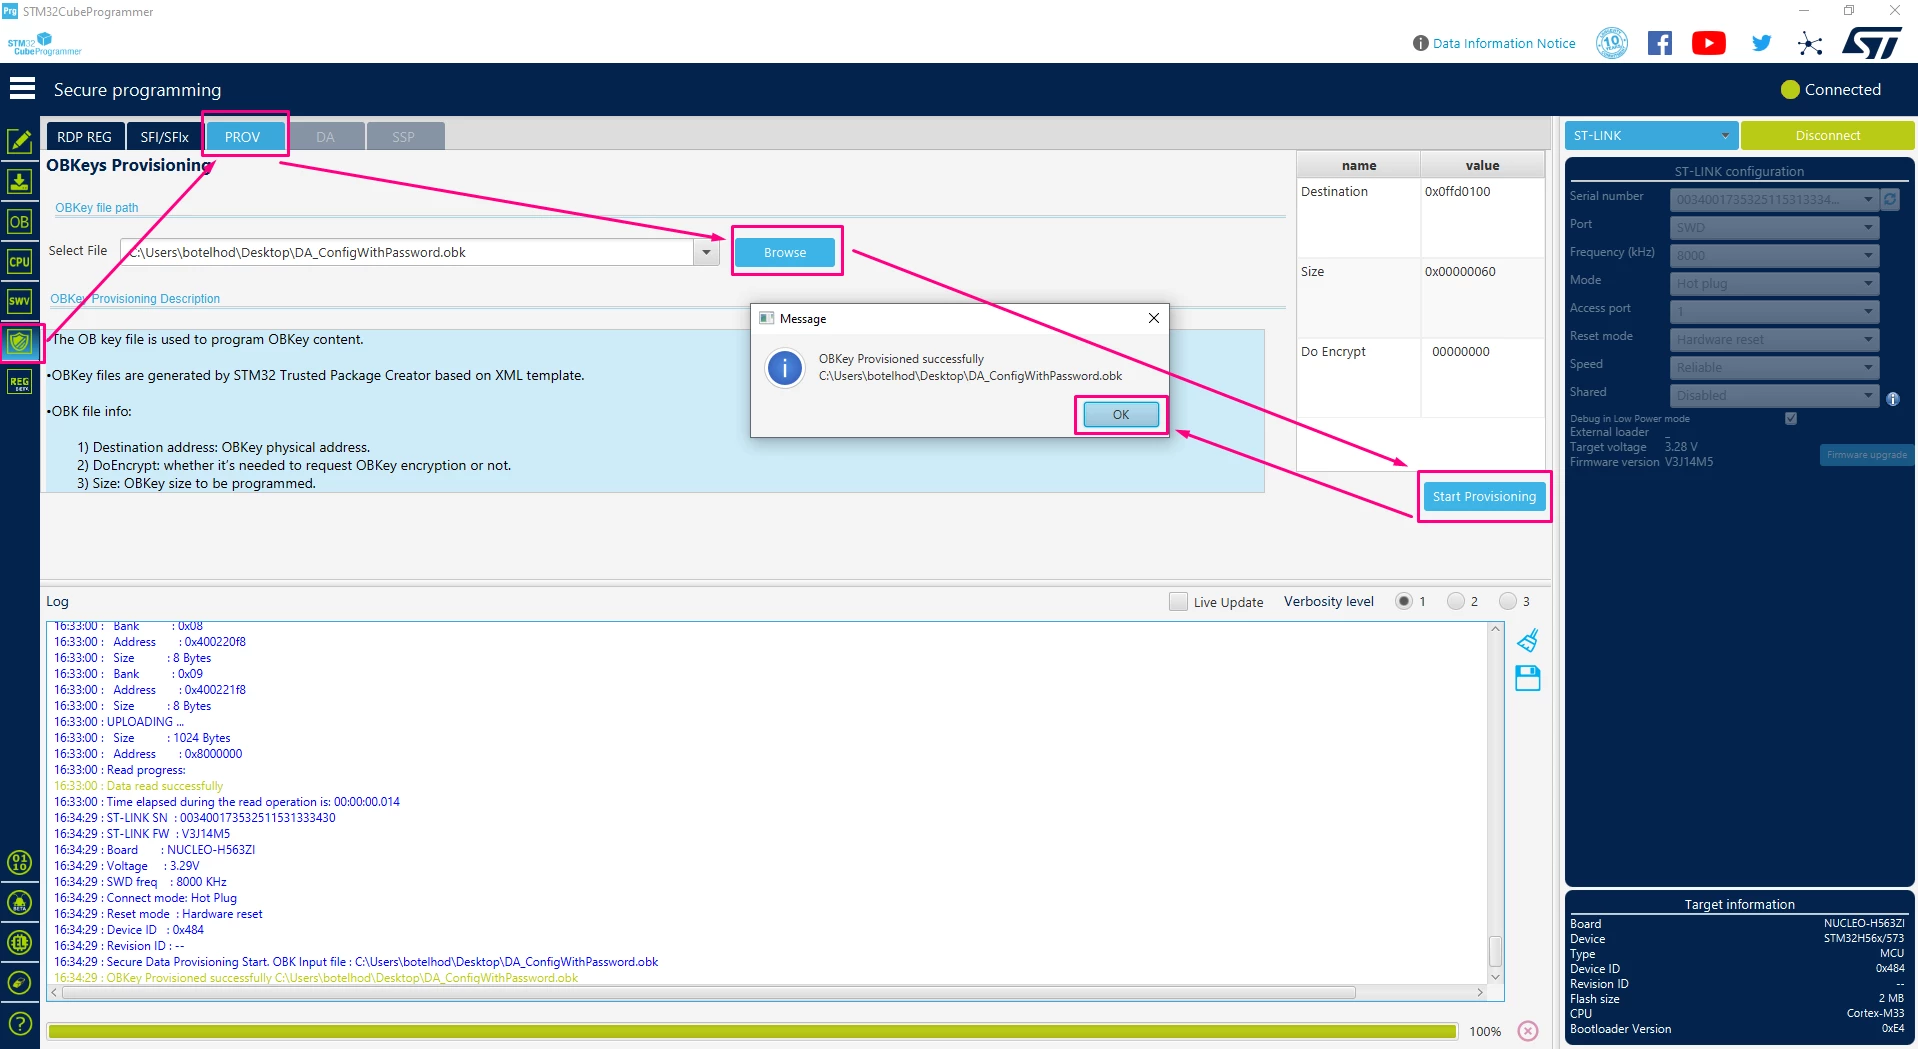1918x1049 pixels.
Task: Click the 10-year anniversary badge icon
Action: (1612, 43)
